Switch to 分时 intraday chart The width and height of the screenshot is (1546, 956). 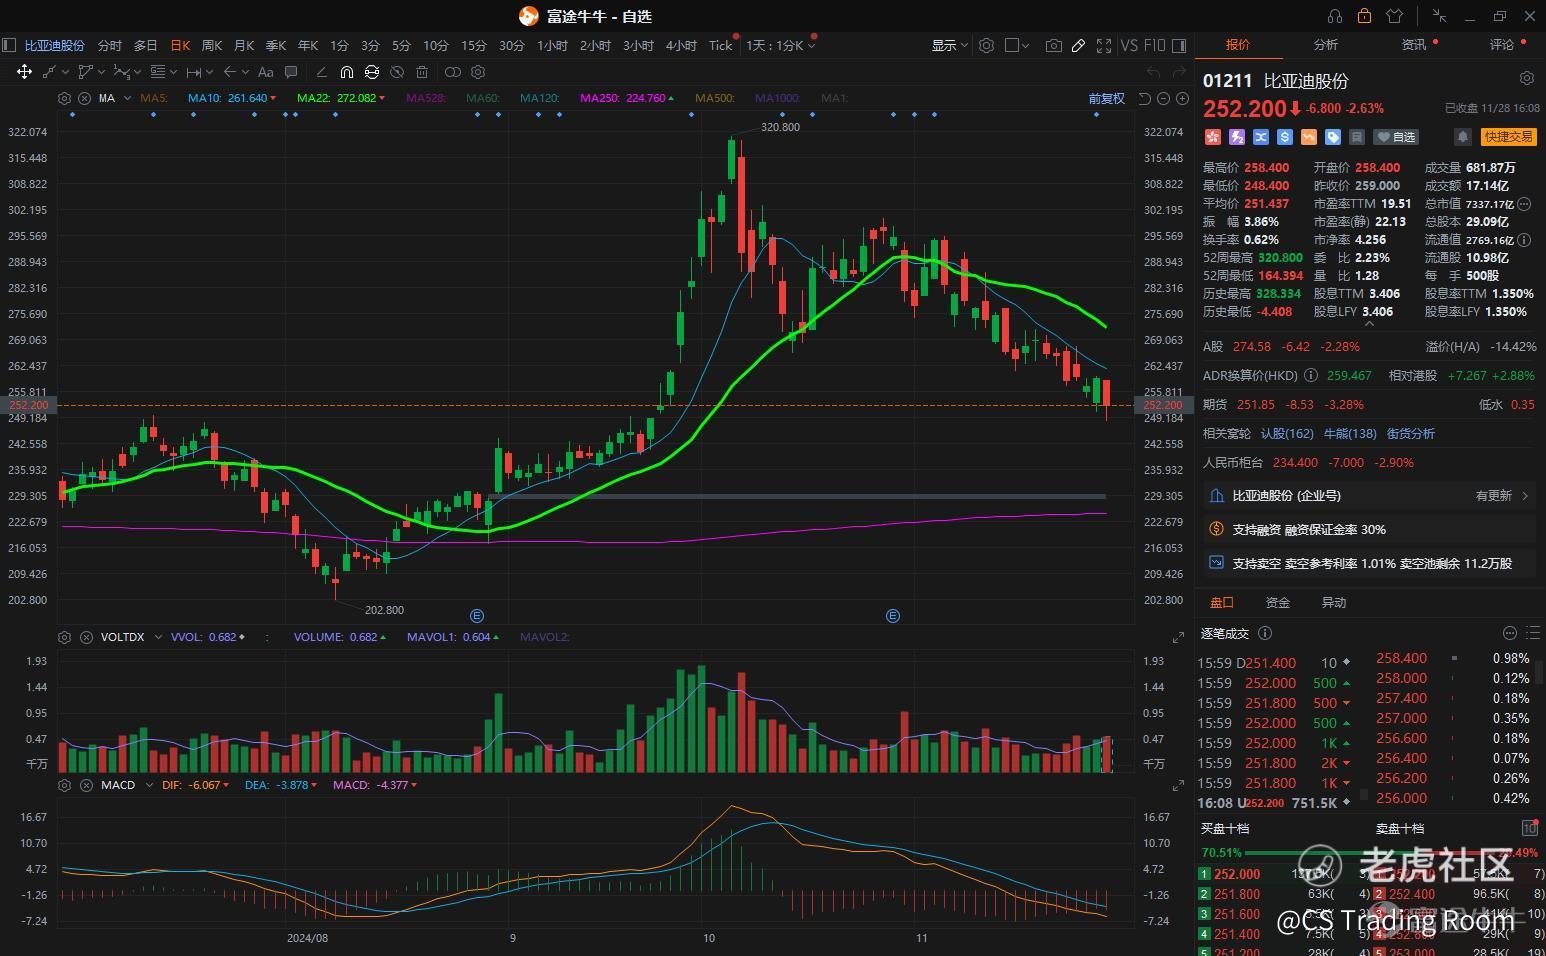110,45
